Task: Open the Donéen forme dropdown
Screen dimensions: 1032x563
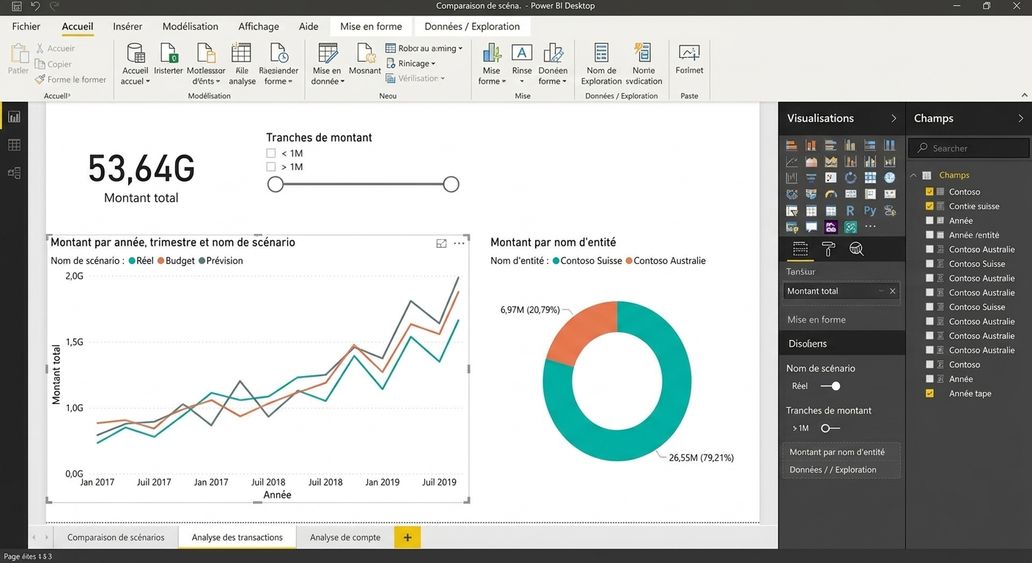Action: (552, 64)
